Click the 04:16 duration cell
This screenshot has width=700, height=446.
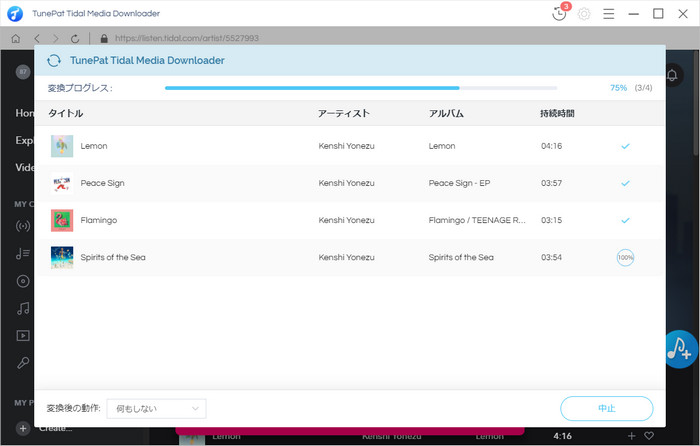point(551,146)
